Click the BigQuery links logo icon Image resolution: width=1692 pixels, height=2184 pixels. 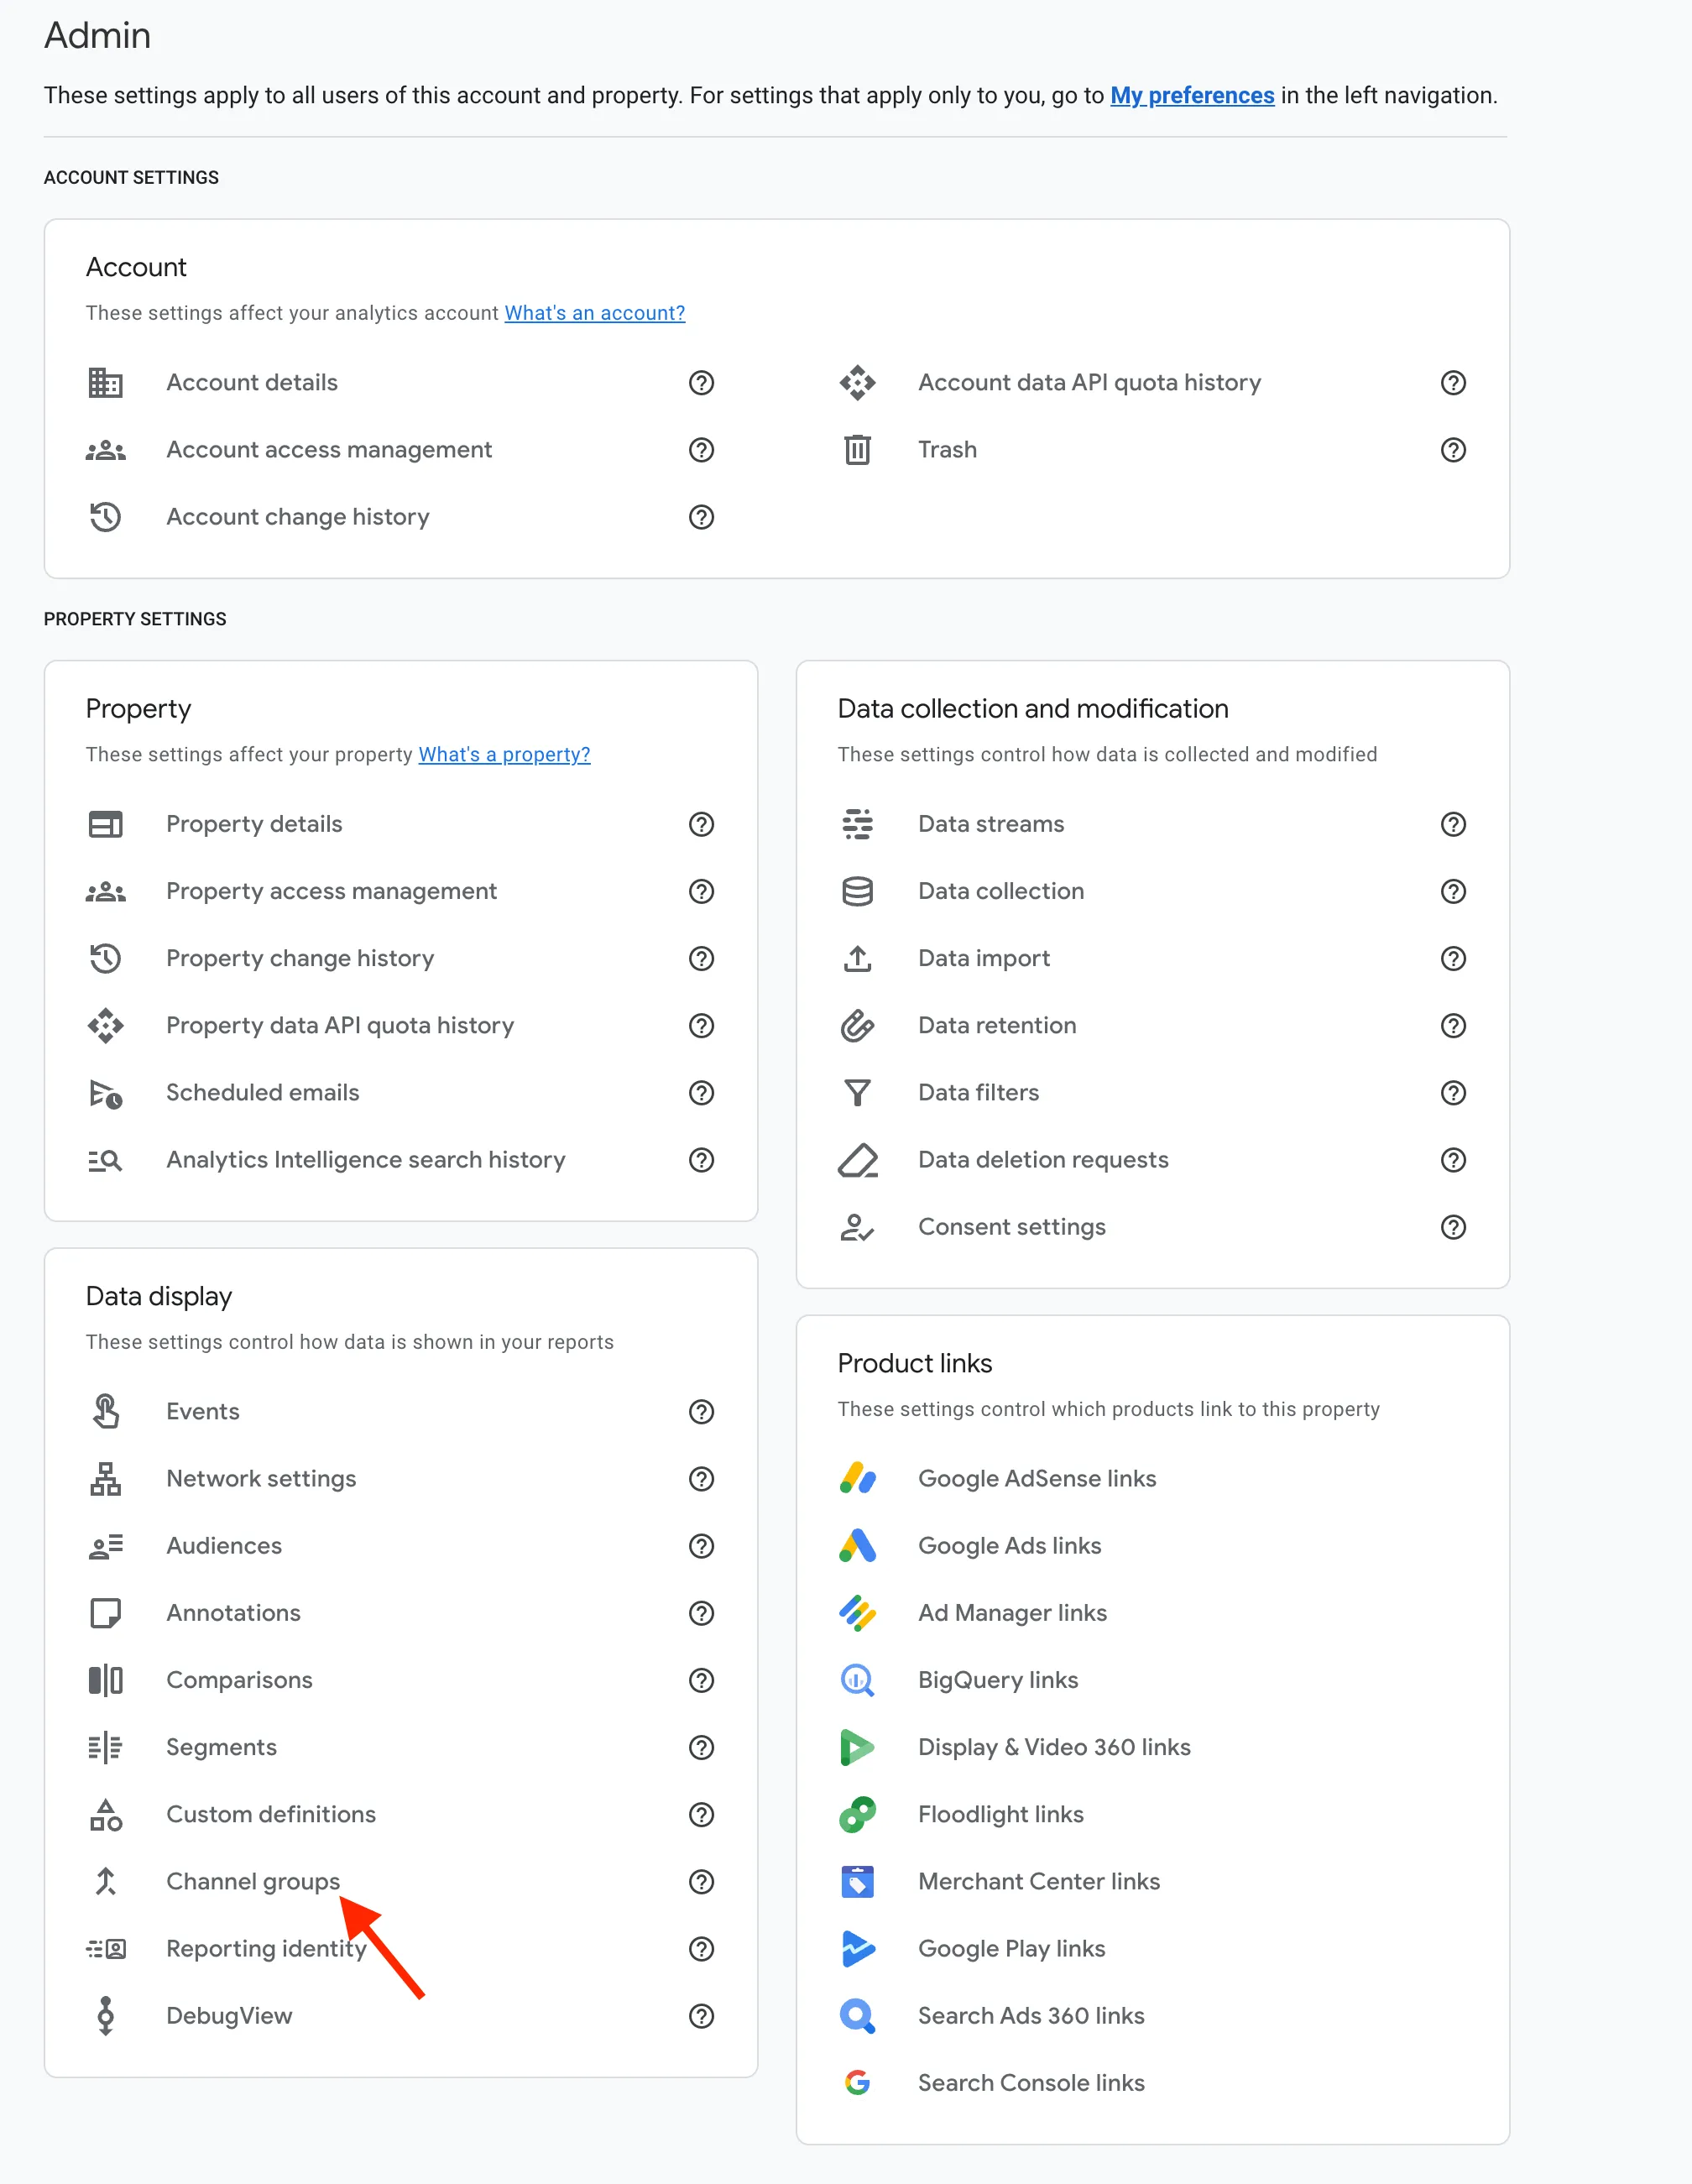(x=857, y=1680)
